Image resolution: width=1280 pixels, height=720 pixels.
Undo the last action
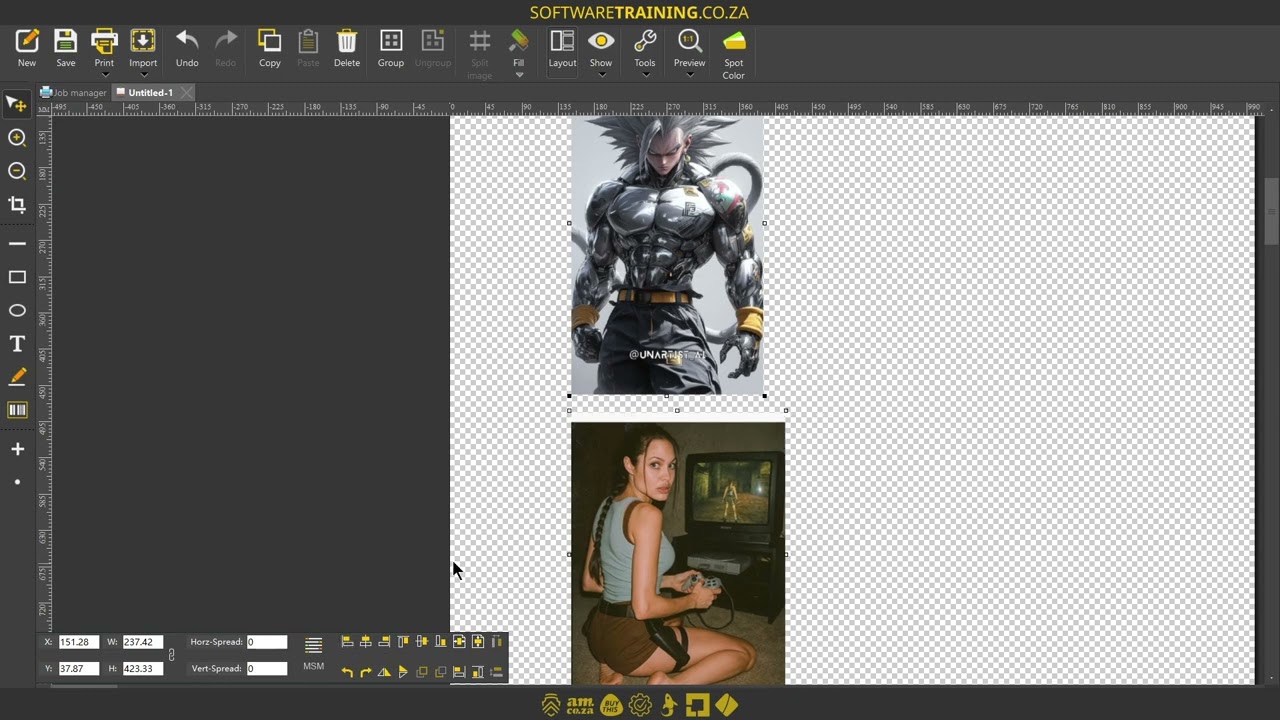187,48
